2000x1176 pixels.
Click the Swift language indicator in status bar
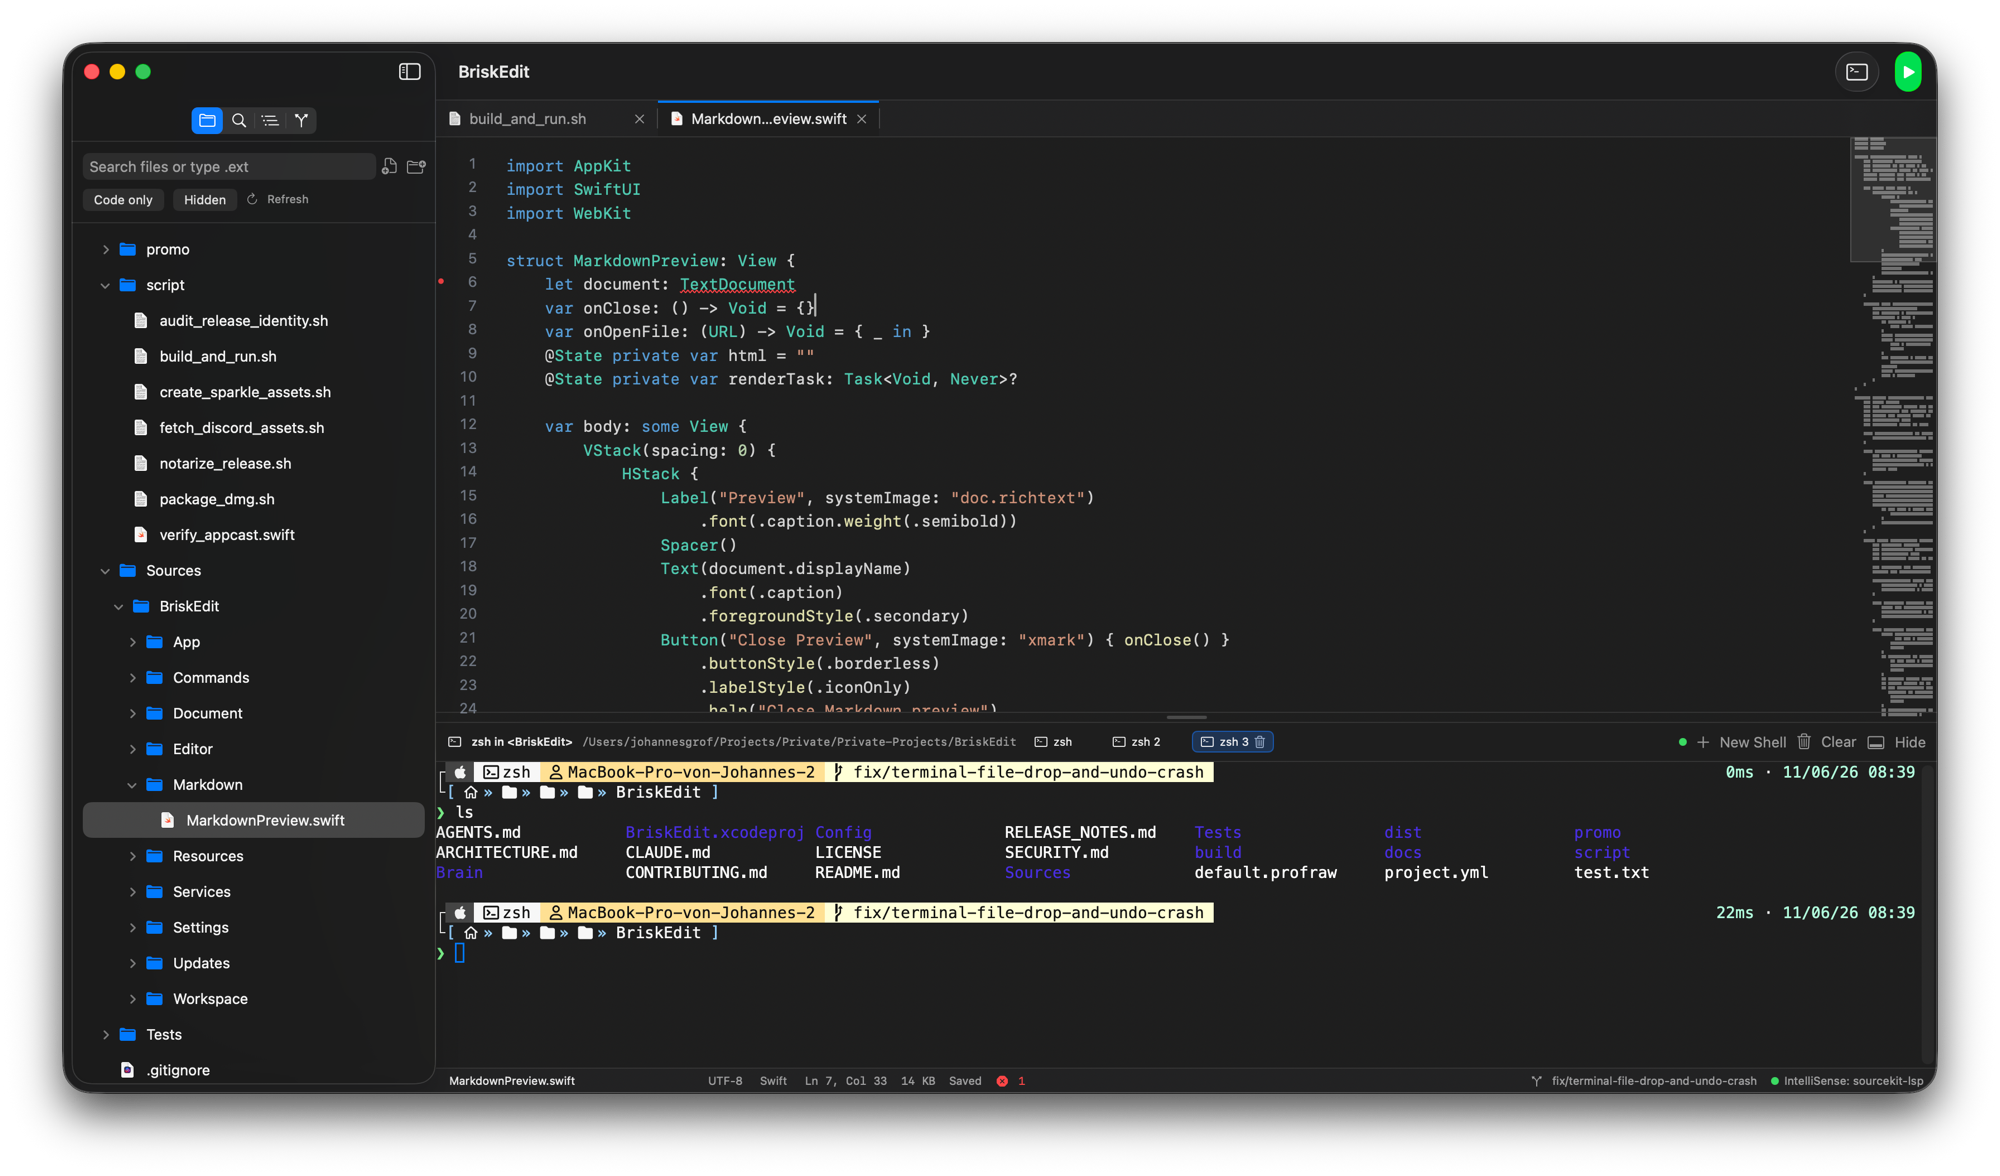click(x=773, y=1081)
